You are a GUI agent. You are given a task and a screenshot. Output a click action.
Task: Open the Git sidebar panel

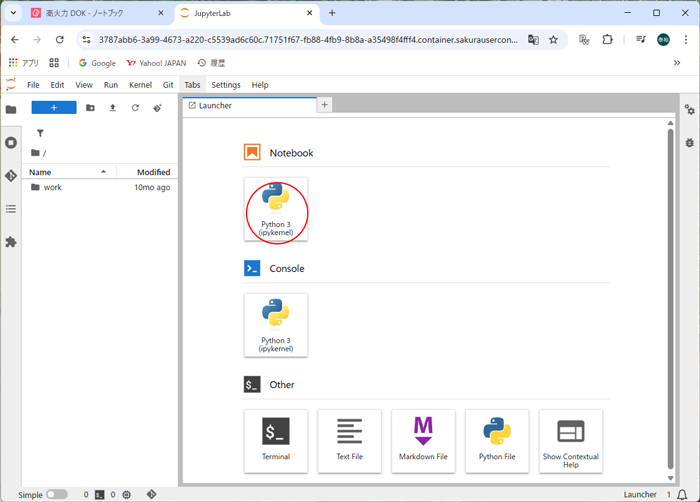pyautogui.click(x=11, y=175)
